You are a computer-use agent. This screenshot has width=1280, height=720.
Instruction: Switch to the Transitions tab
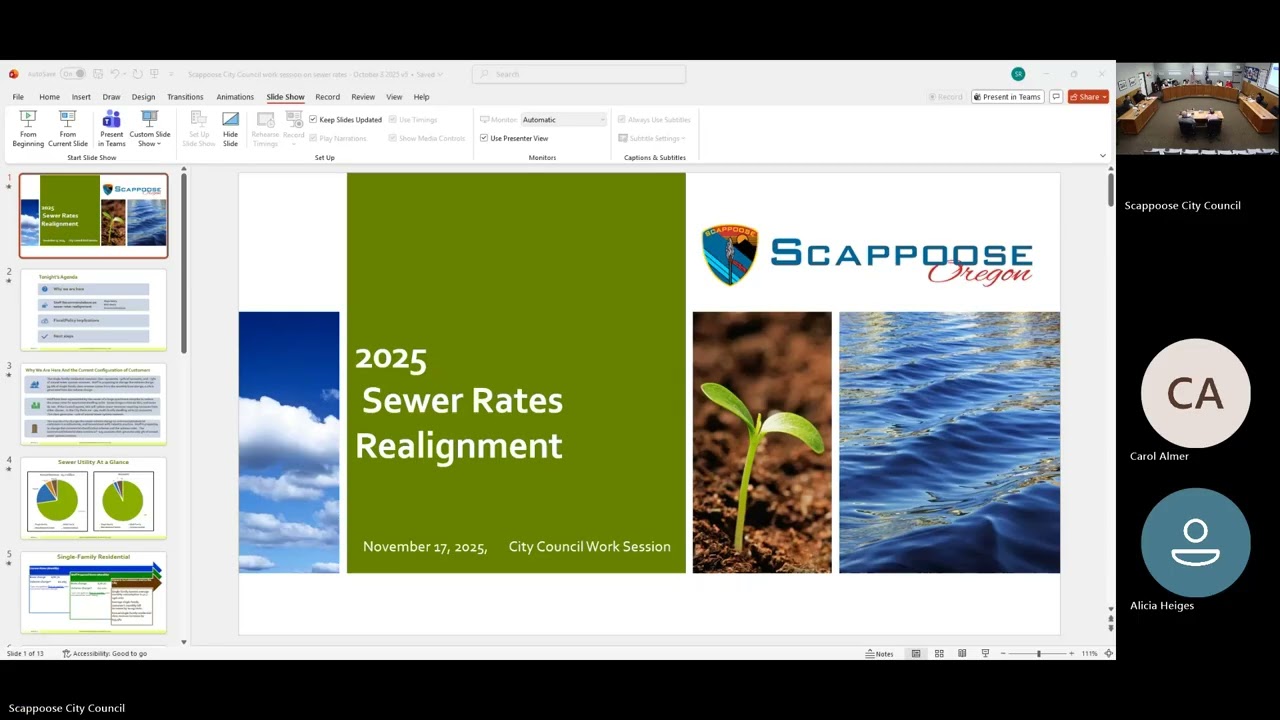pos(185,97)
